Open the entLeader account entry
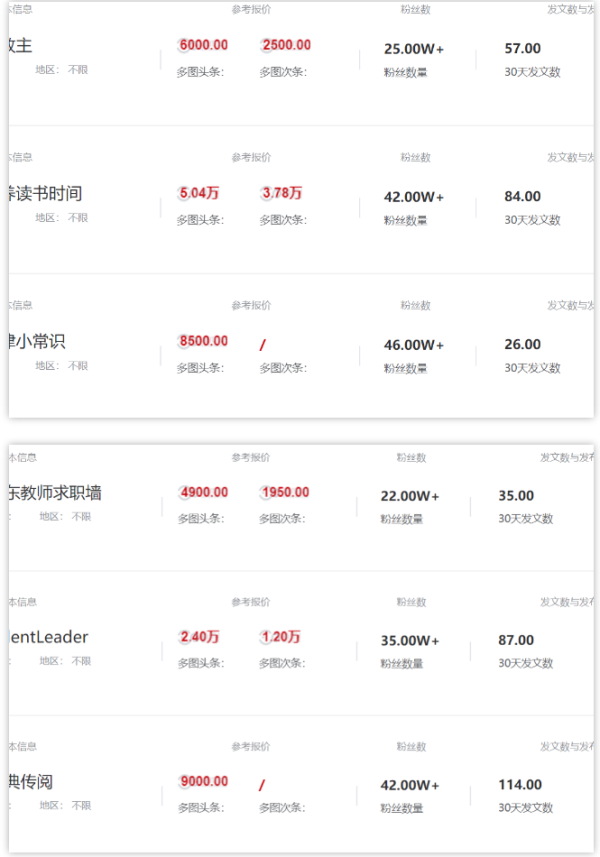600x857 pixels. click(x=49, y=637)
